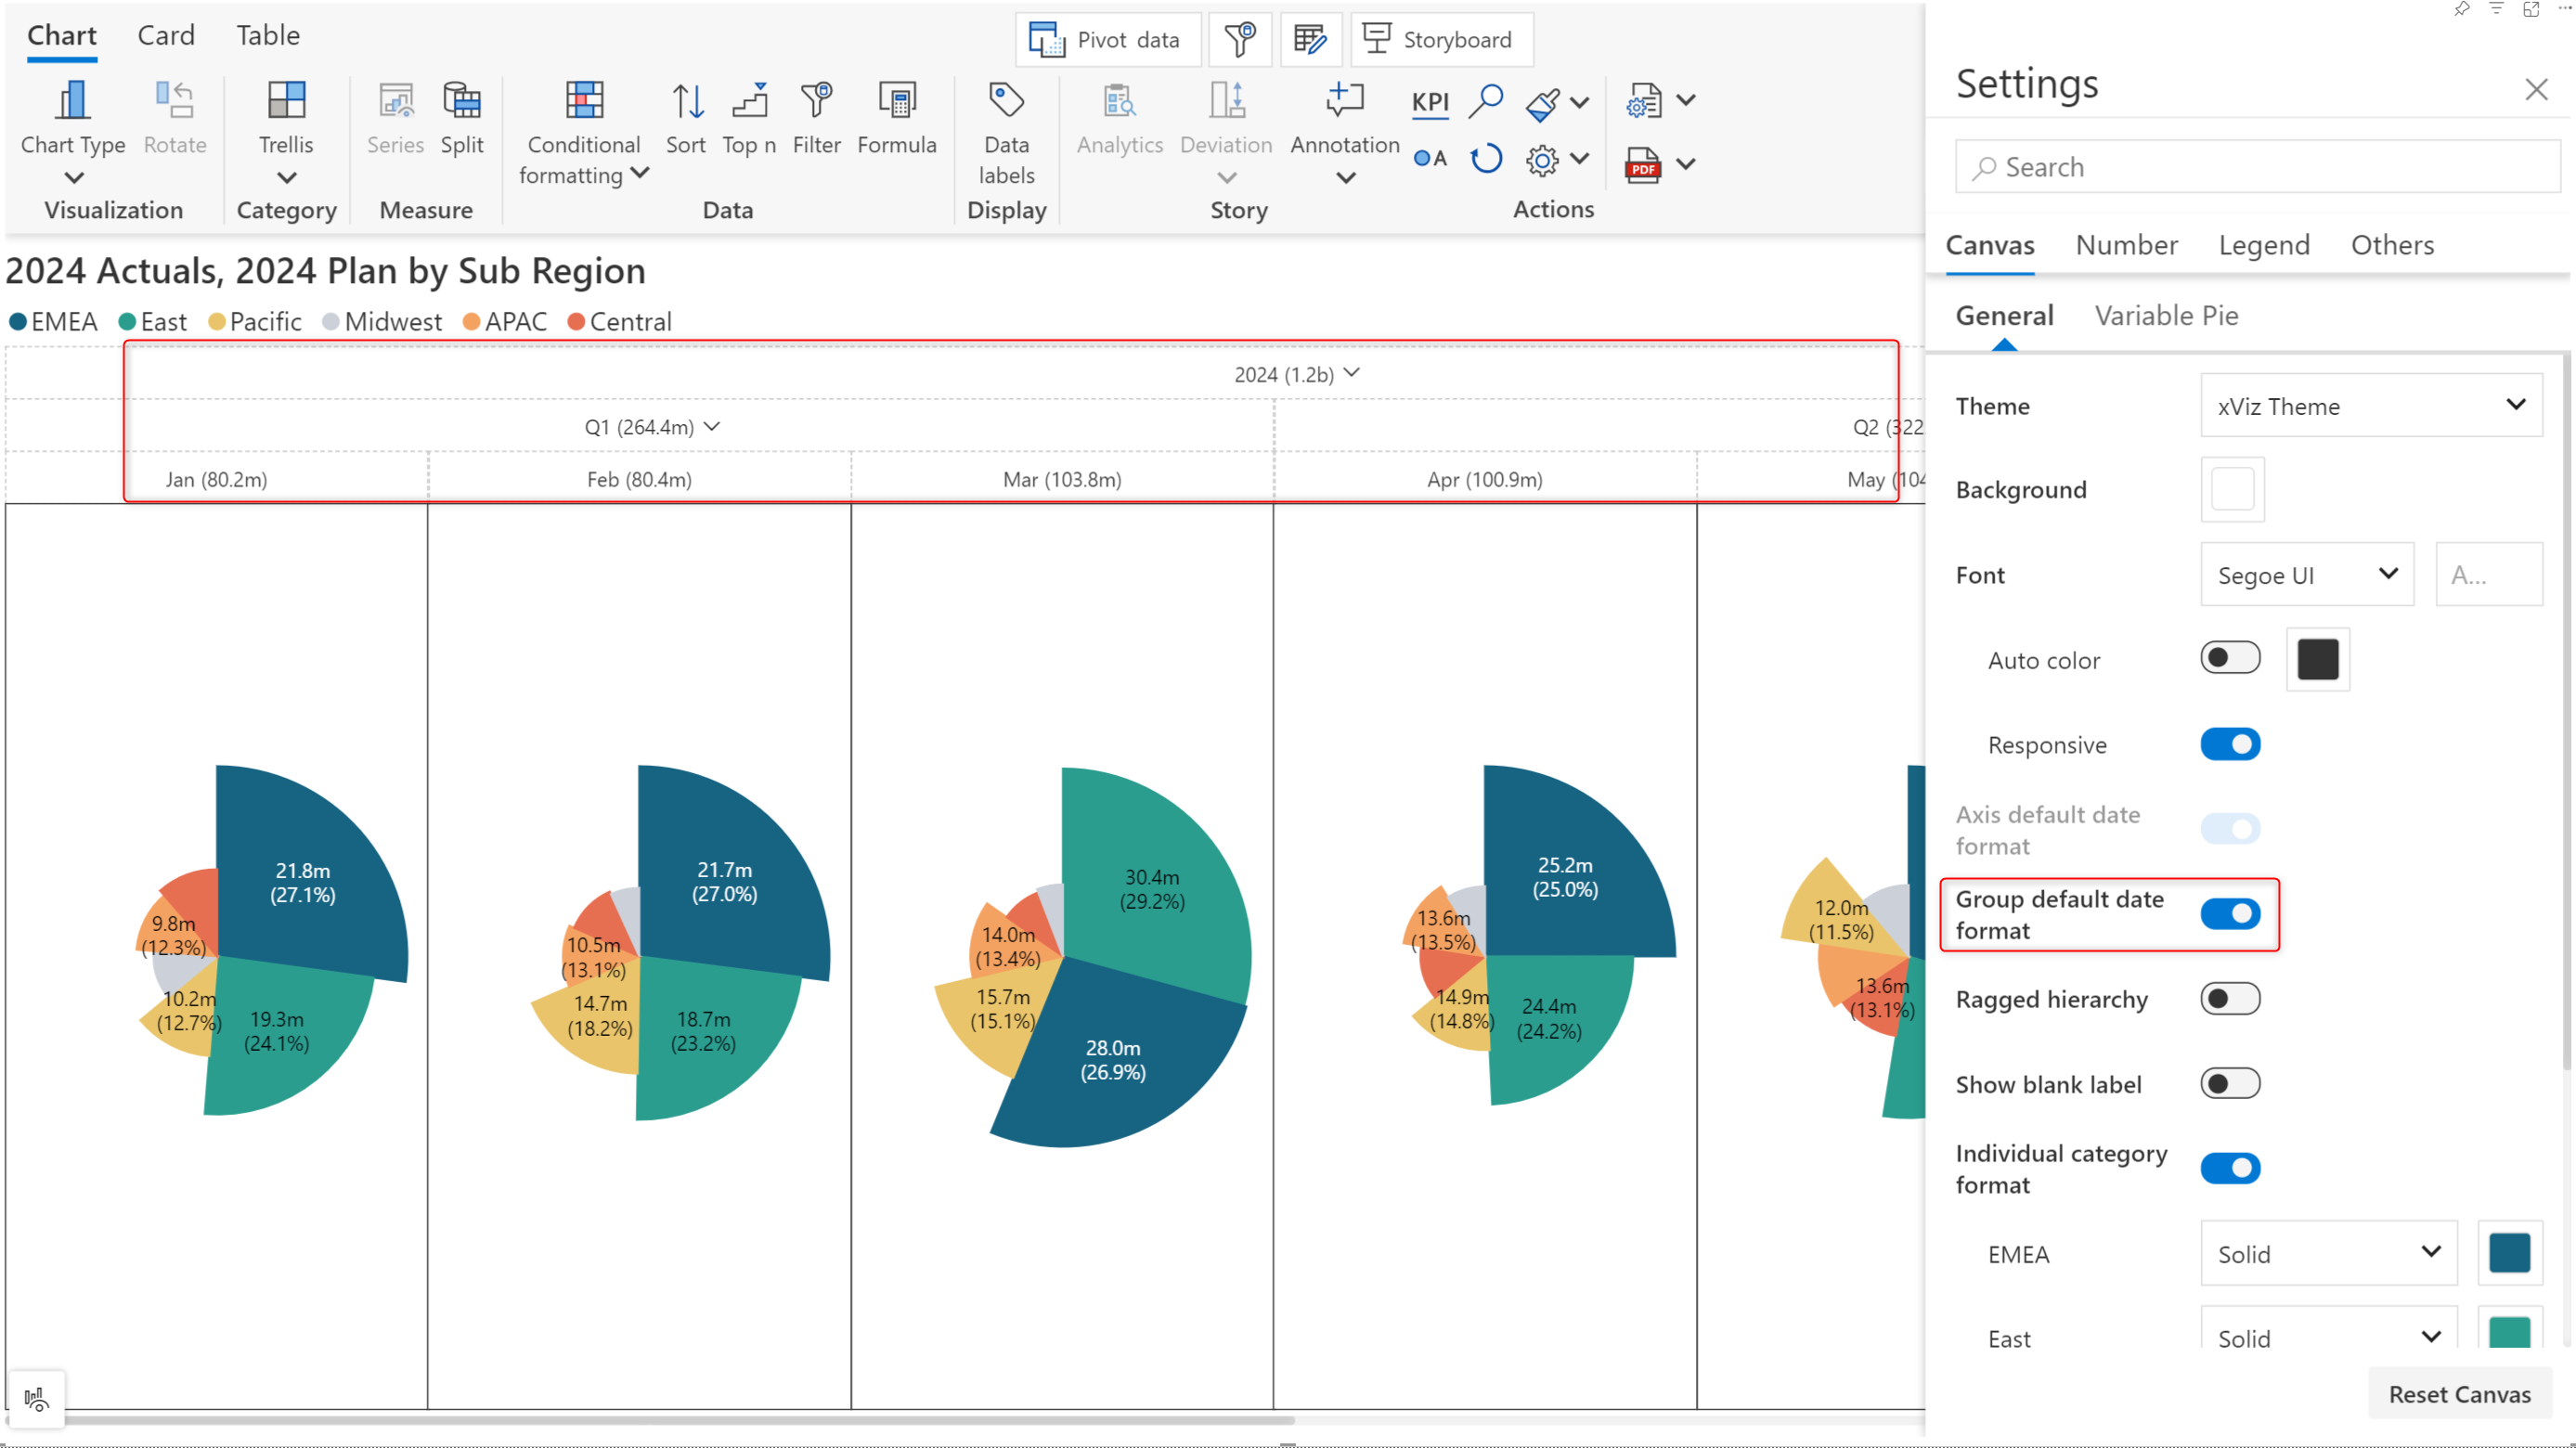Pick the Background color swatch
2576x1448 pixels.
coord(2232,490)
